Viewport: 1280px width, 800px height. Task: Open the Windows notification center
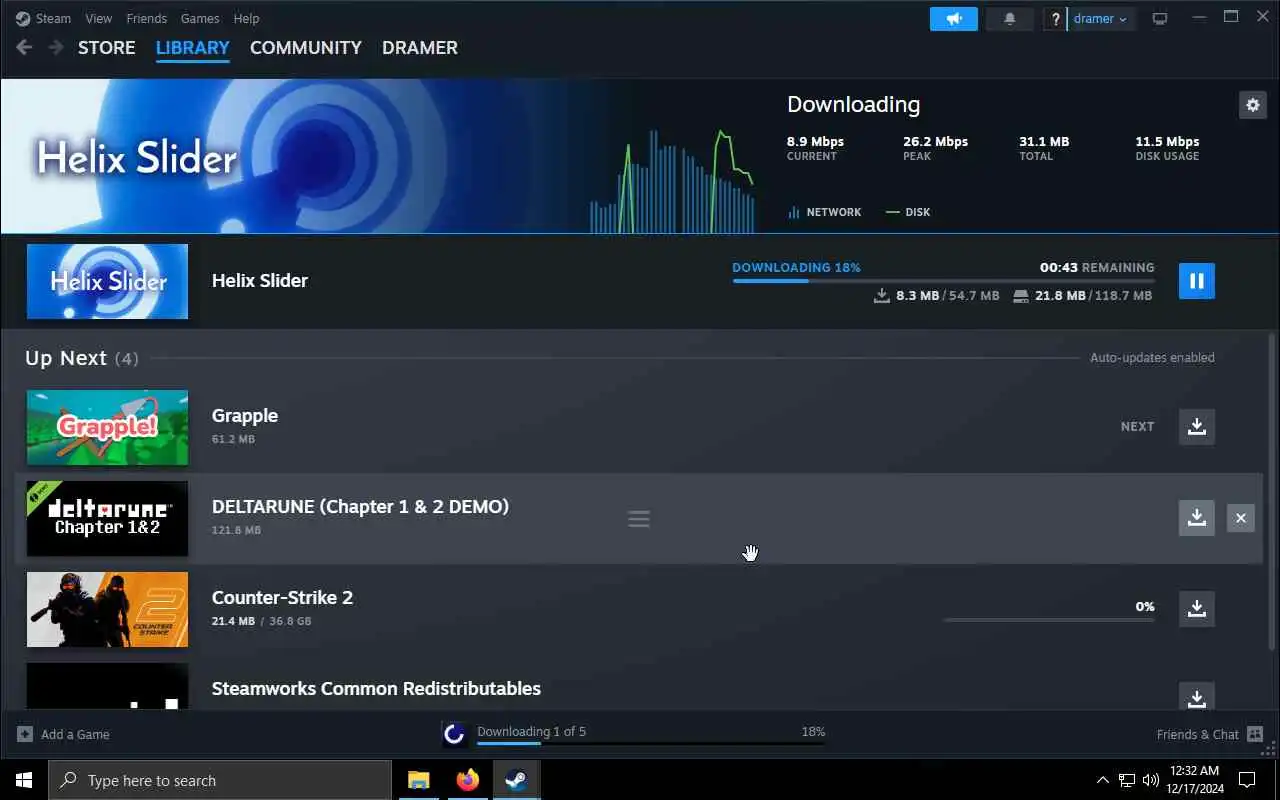pos(1247,780)
